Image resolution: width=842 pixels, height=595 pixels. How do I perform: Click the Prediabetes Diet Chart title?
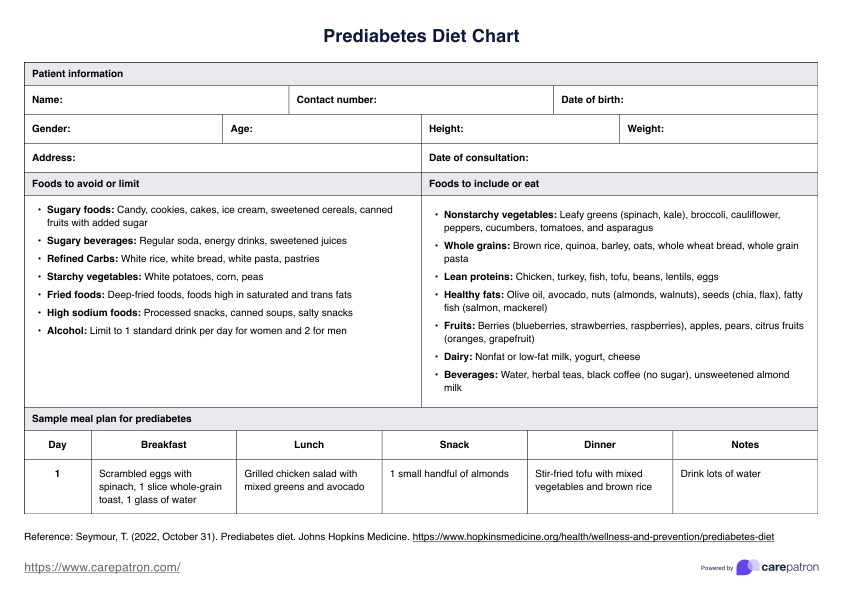(421, 37)
